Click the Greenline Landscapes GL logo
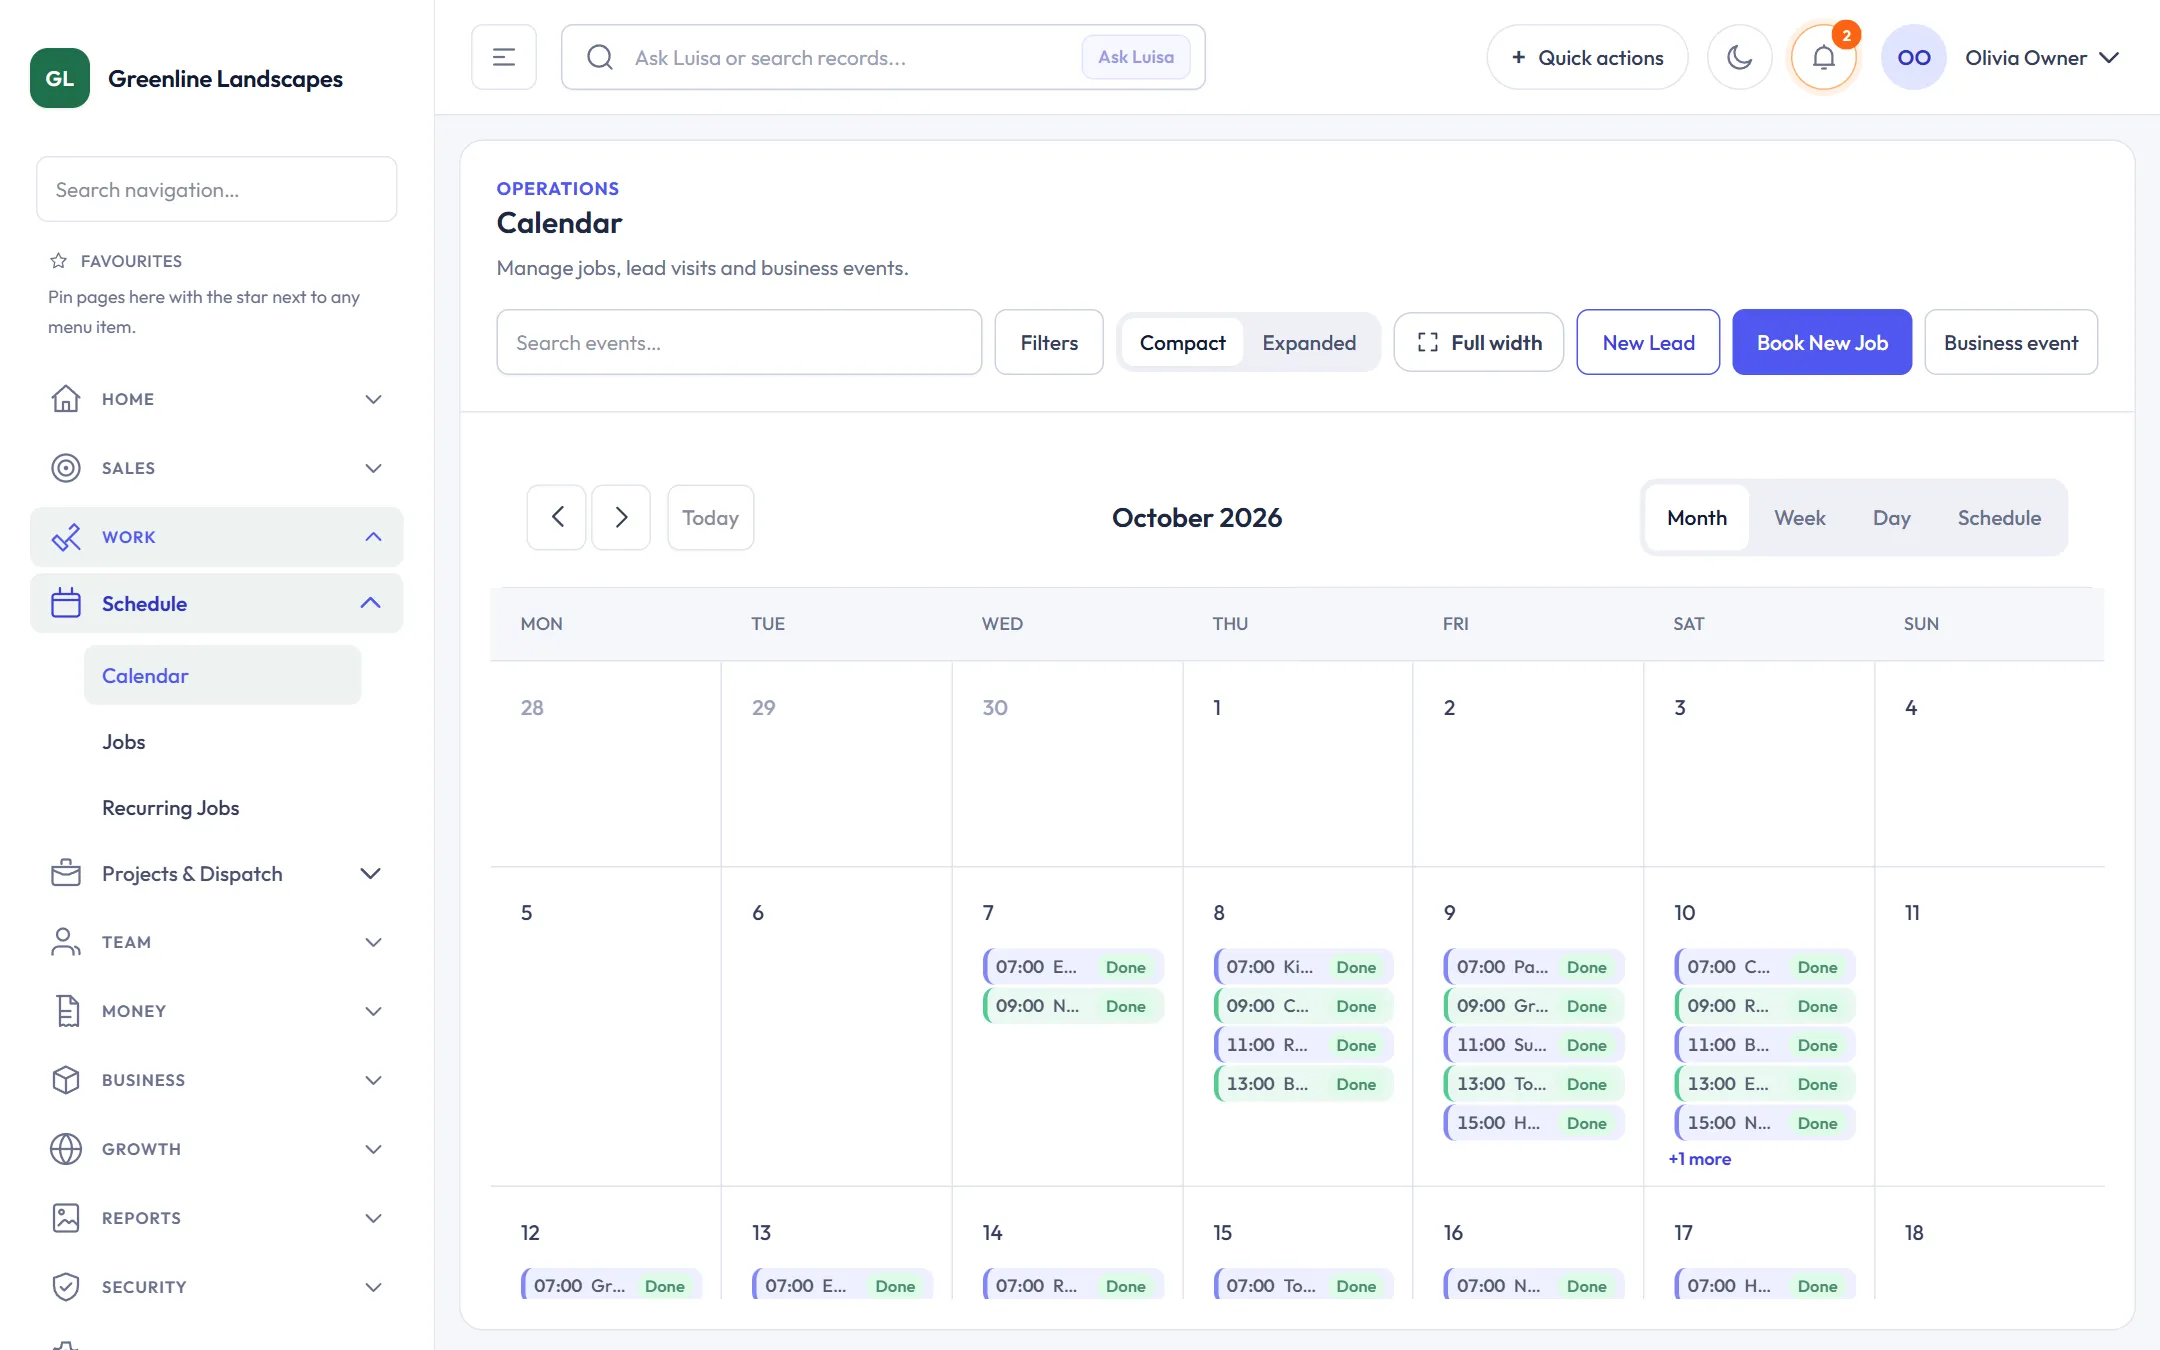Screen dimensions: 2160x1350 point(60,78)
